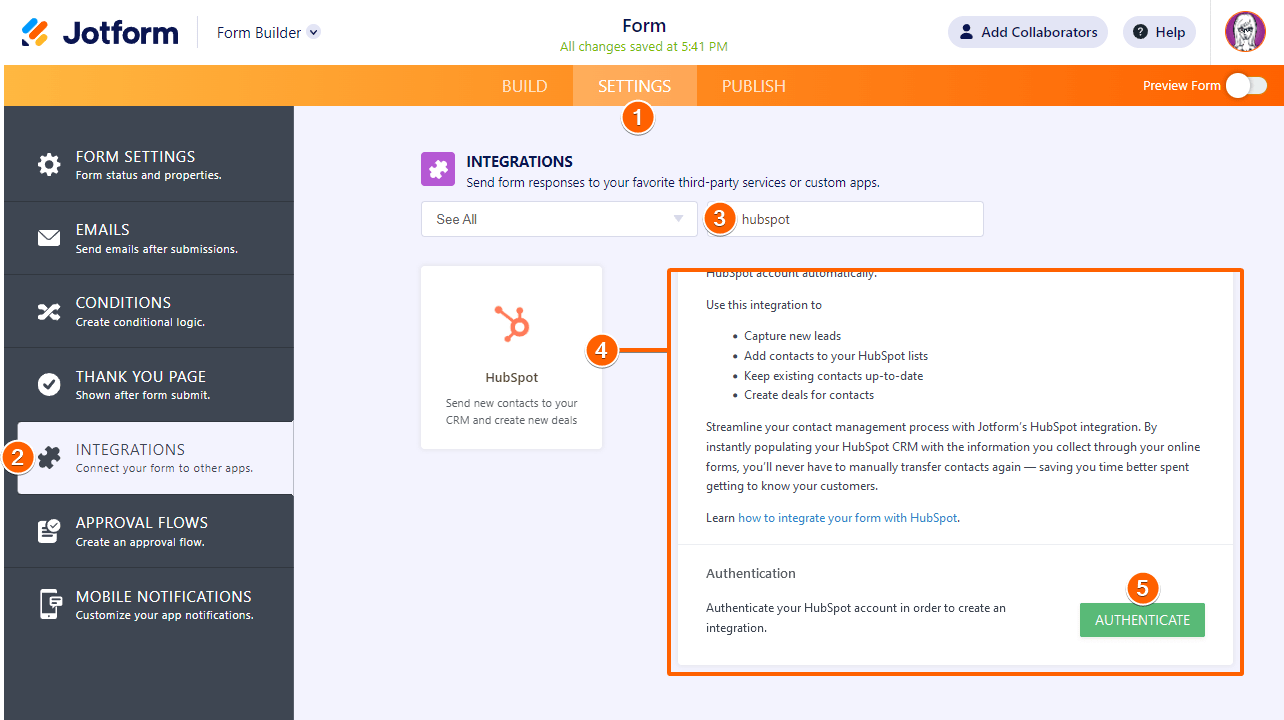Click the 'Capture new leads' bullet

coord(793,336)
